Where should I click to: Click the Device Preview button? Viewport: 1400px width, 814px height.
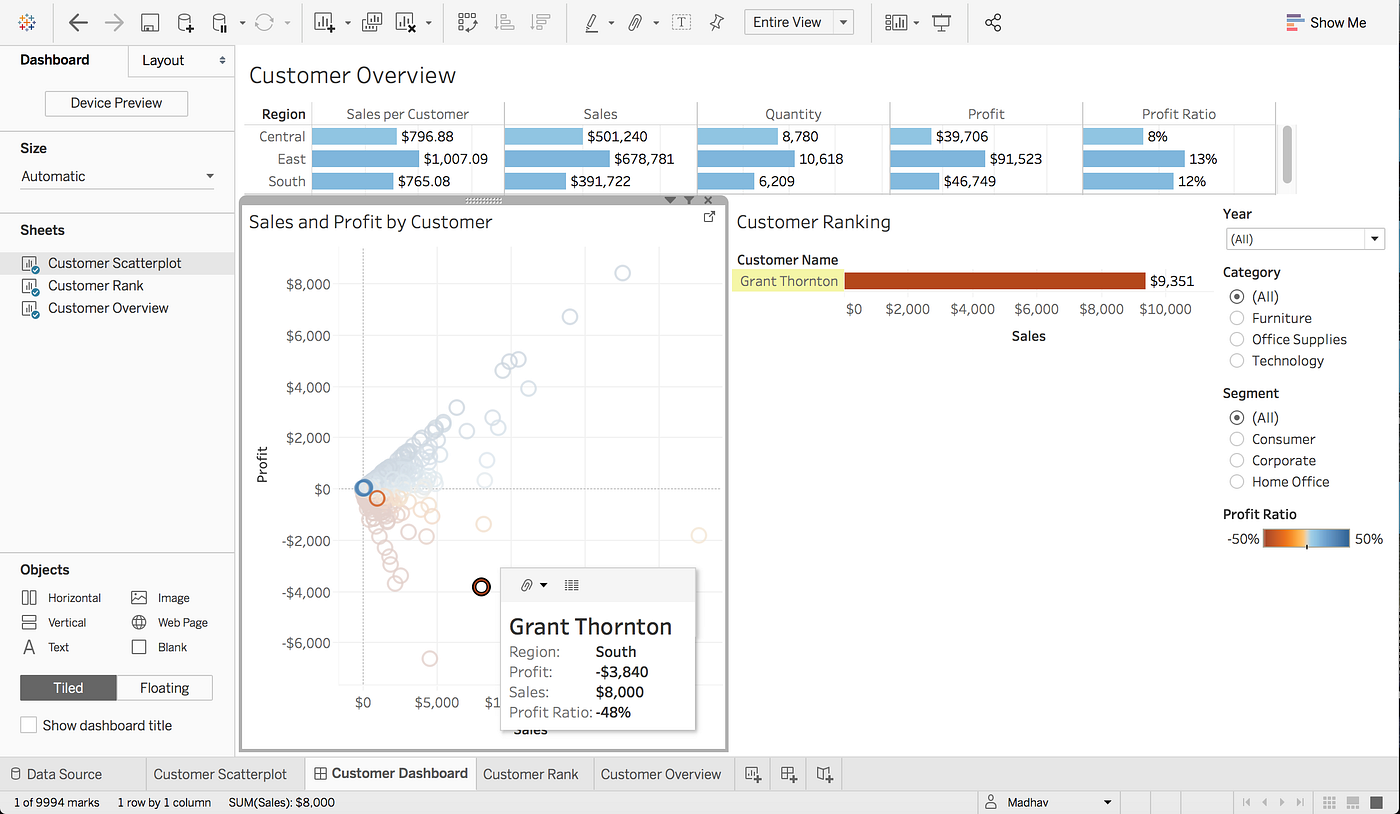(116, 103)
